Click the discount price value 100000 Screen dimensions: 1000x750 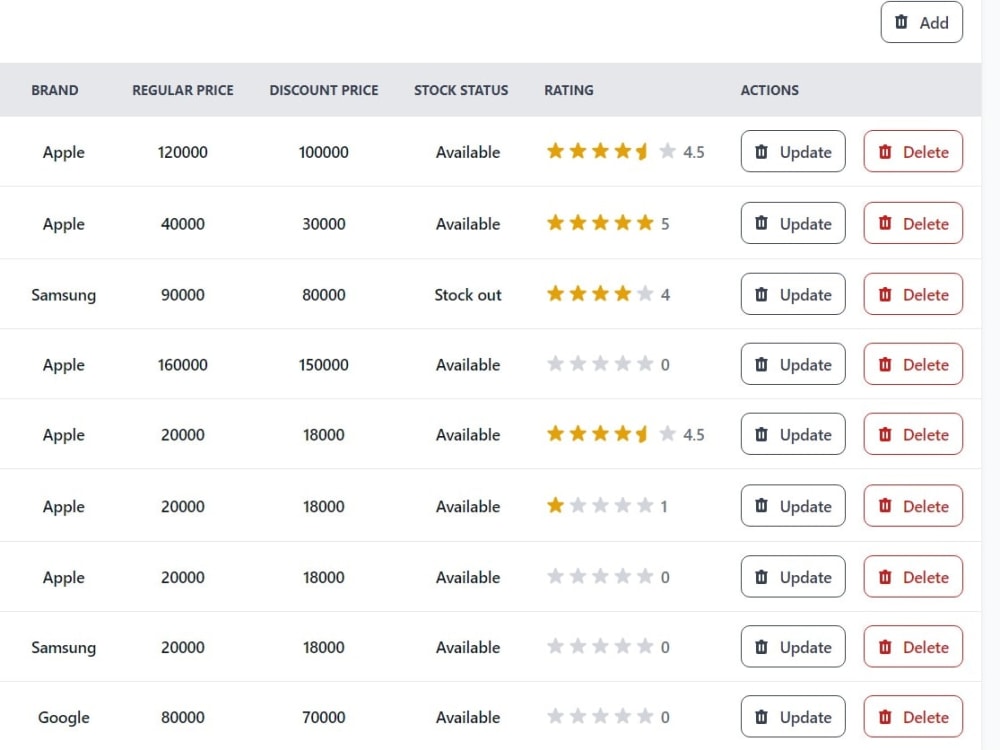point(324,152)
